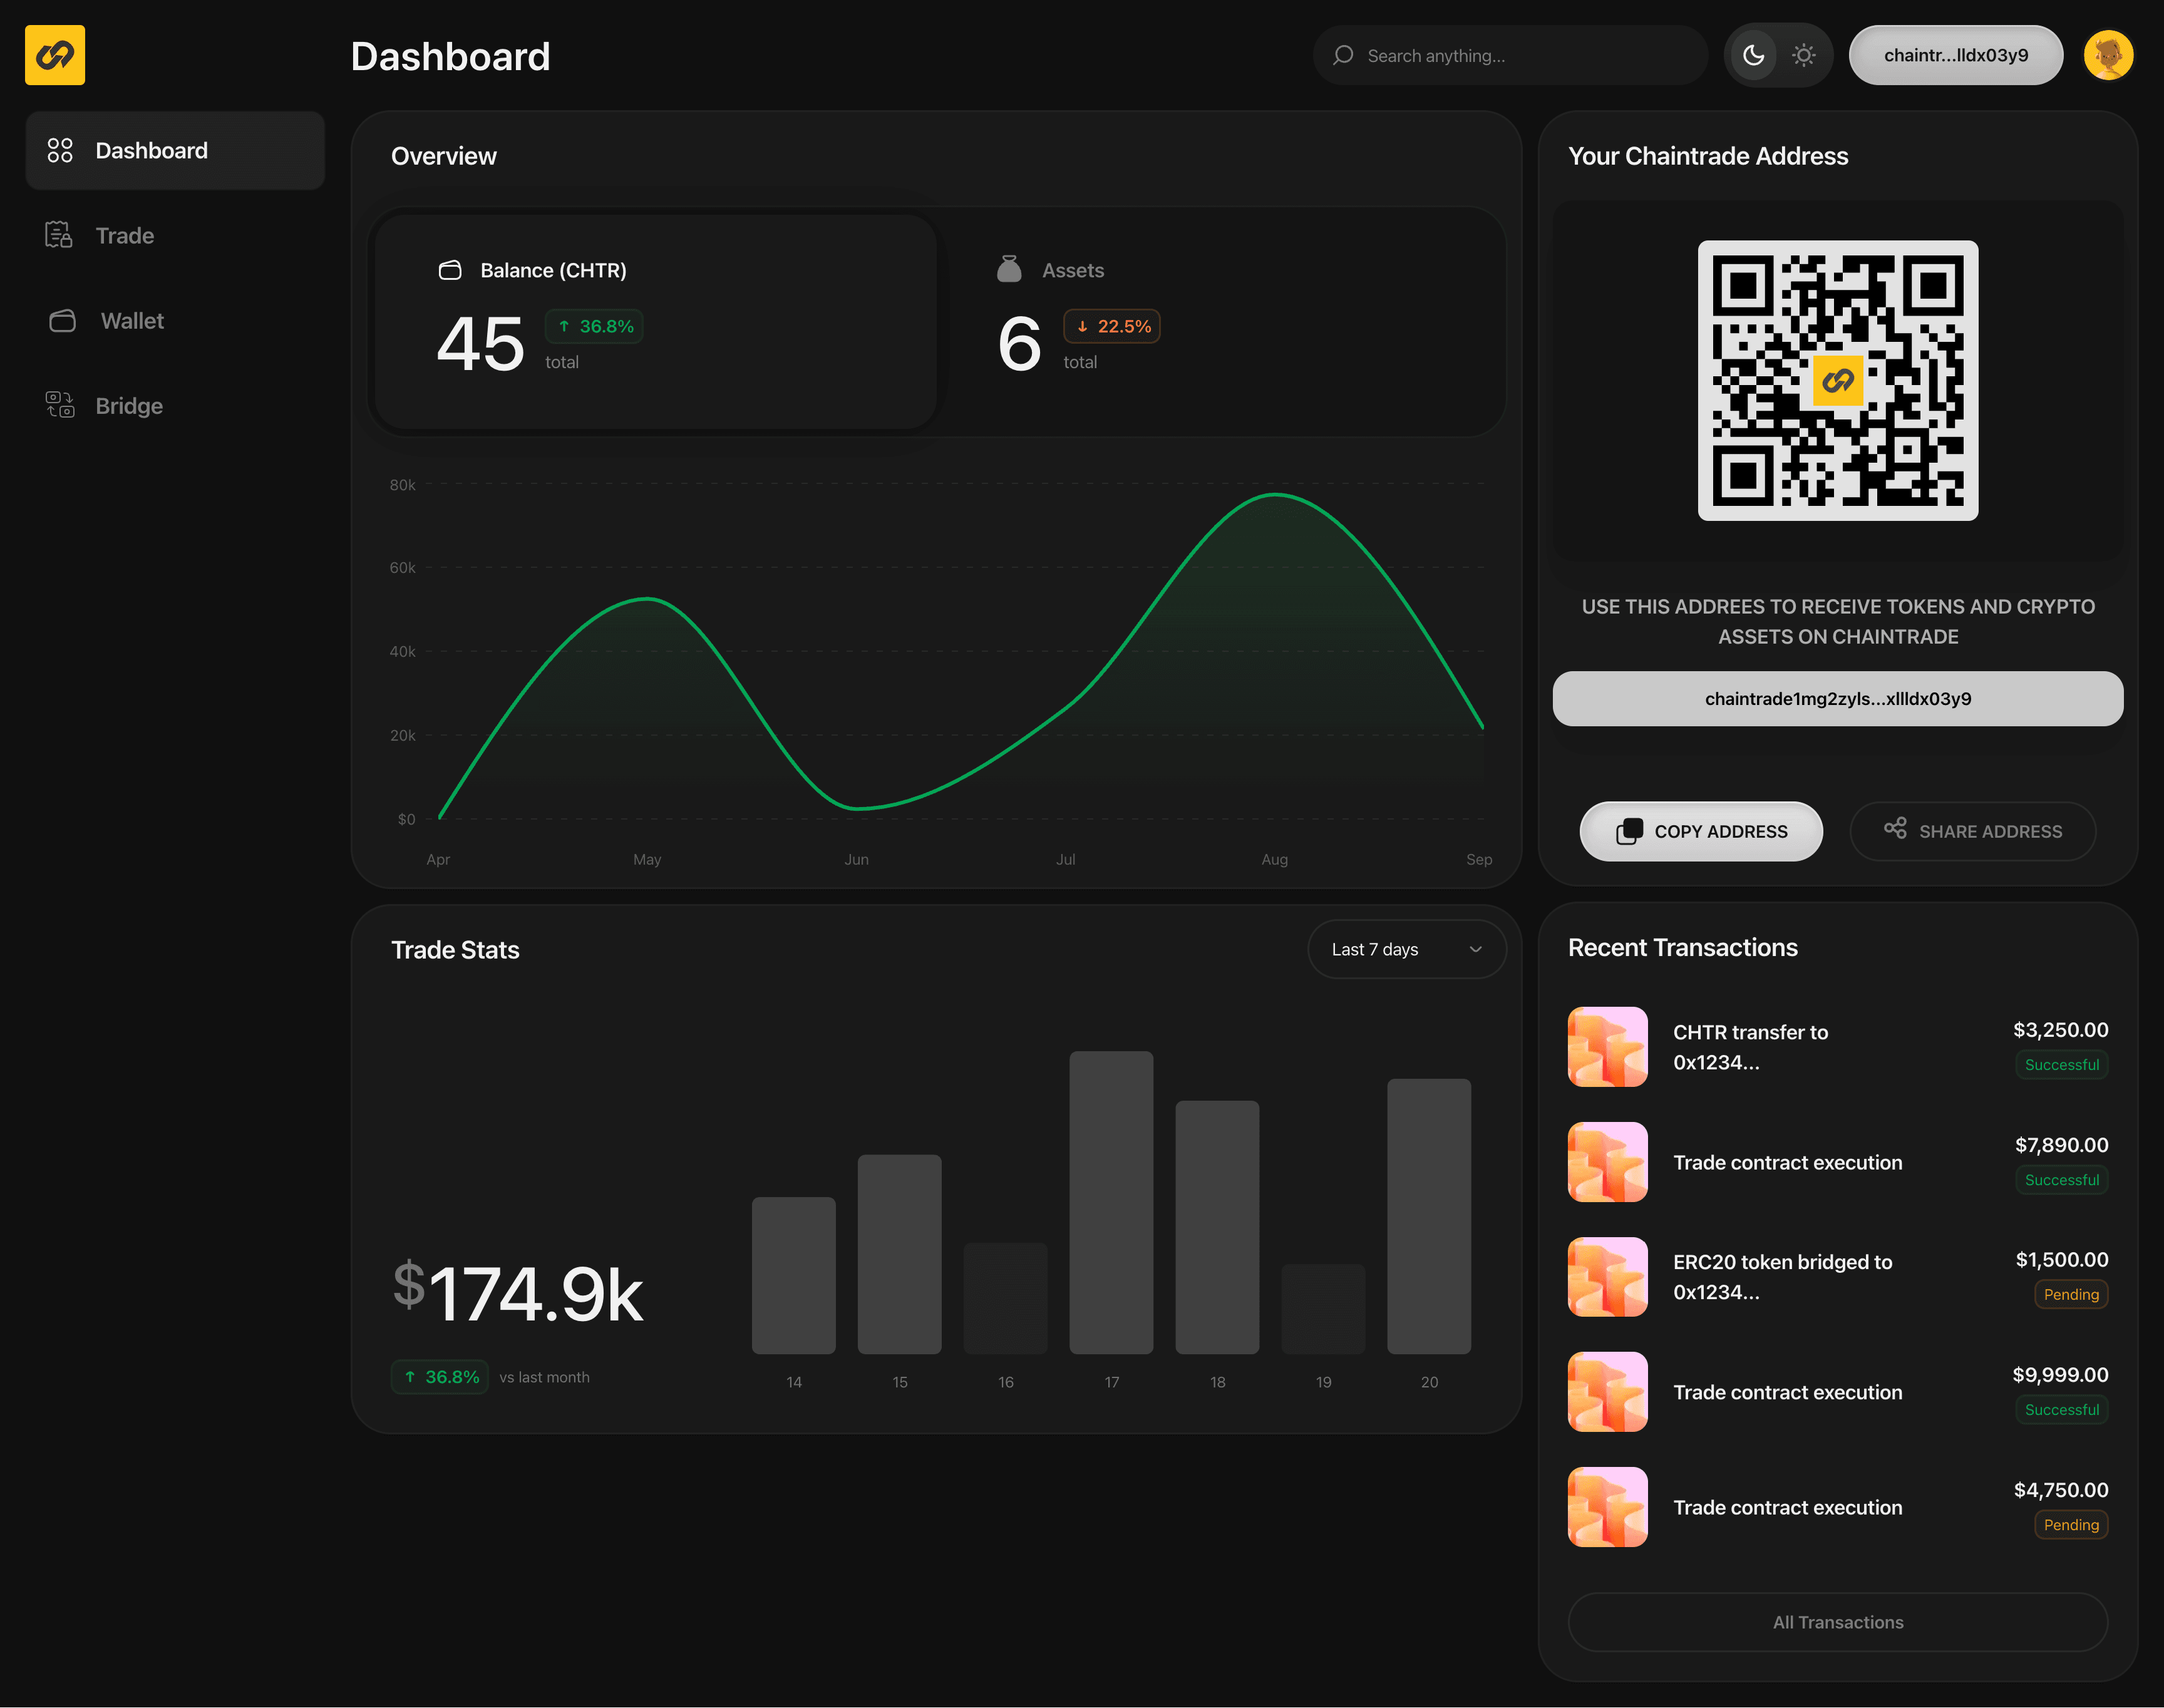Click the QR code image
2164x1708 pixels.
pyautogui.click(x=1838, y=380)
